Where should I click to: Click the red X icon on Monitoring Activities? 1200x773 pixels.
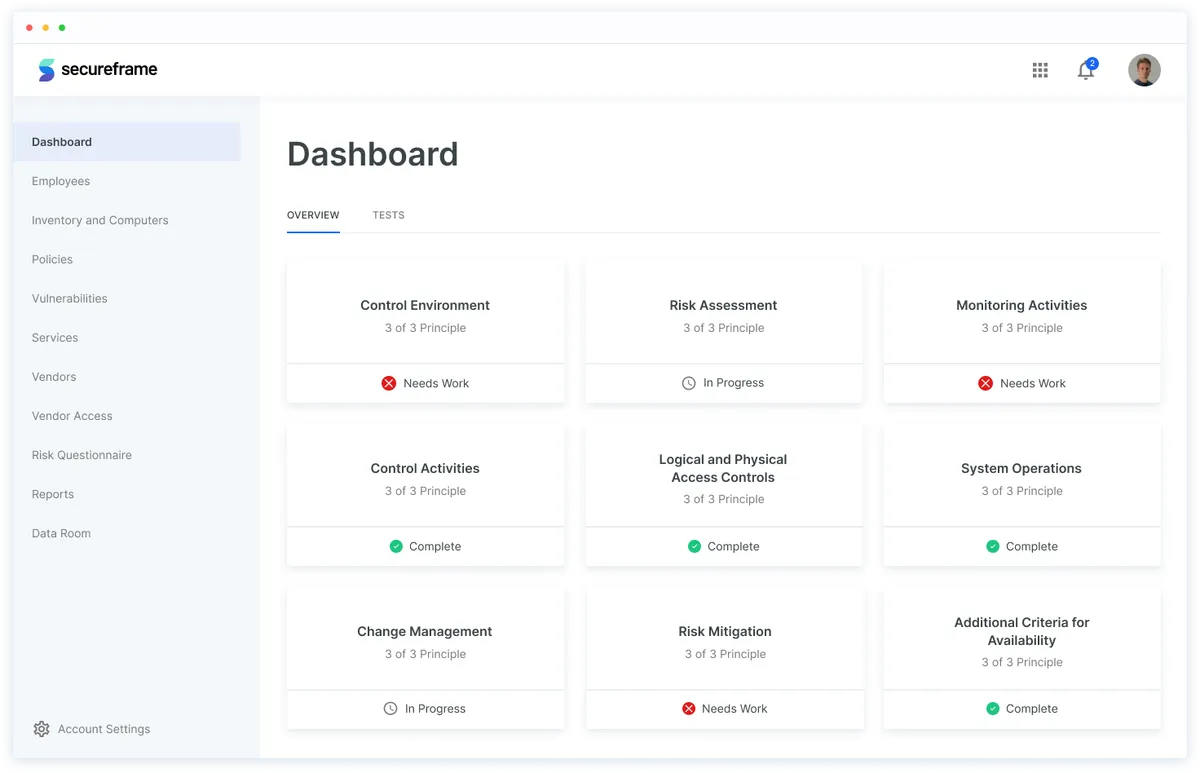985,383
